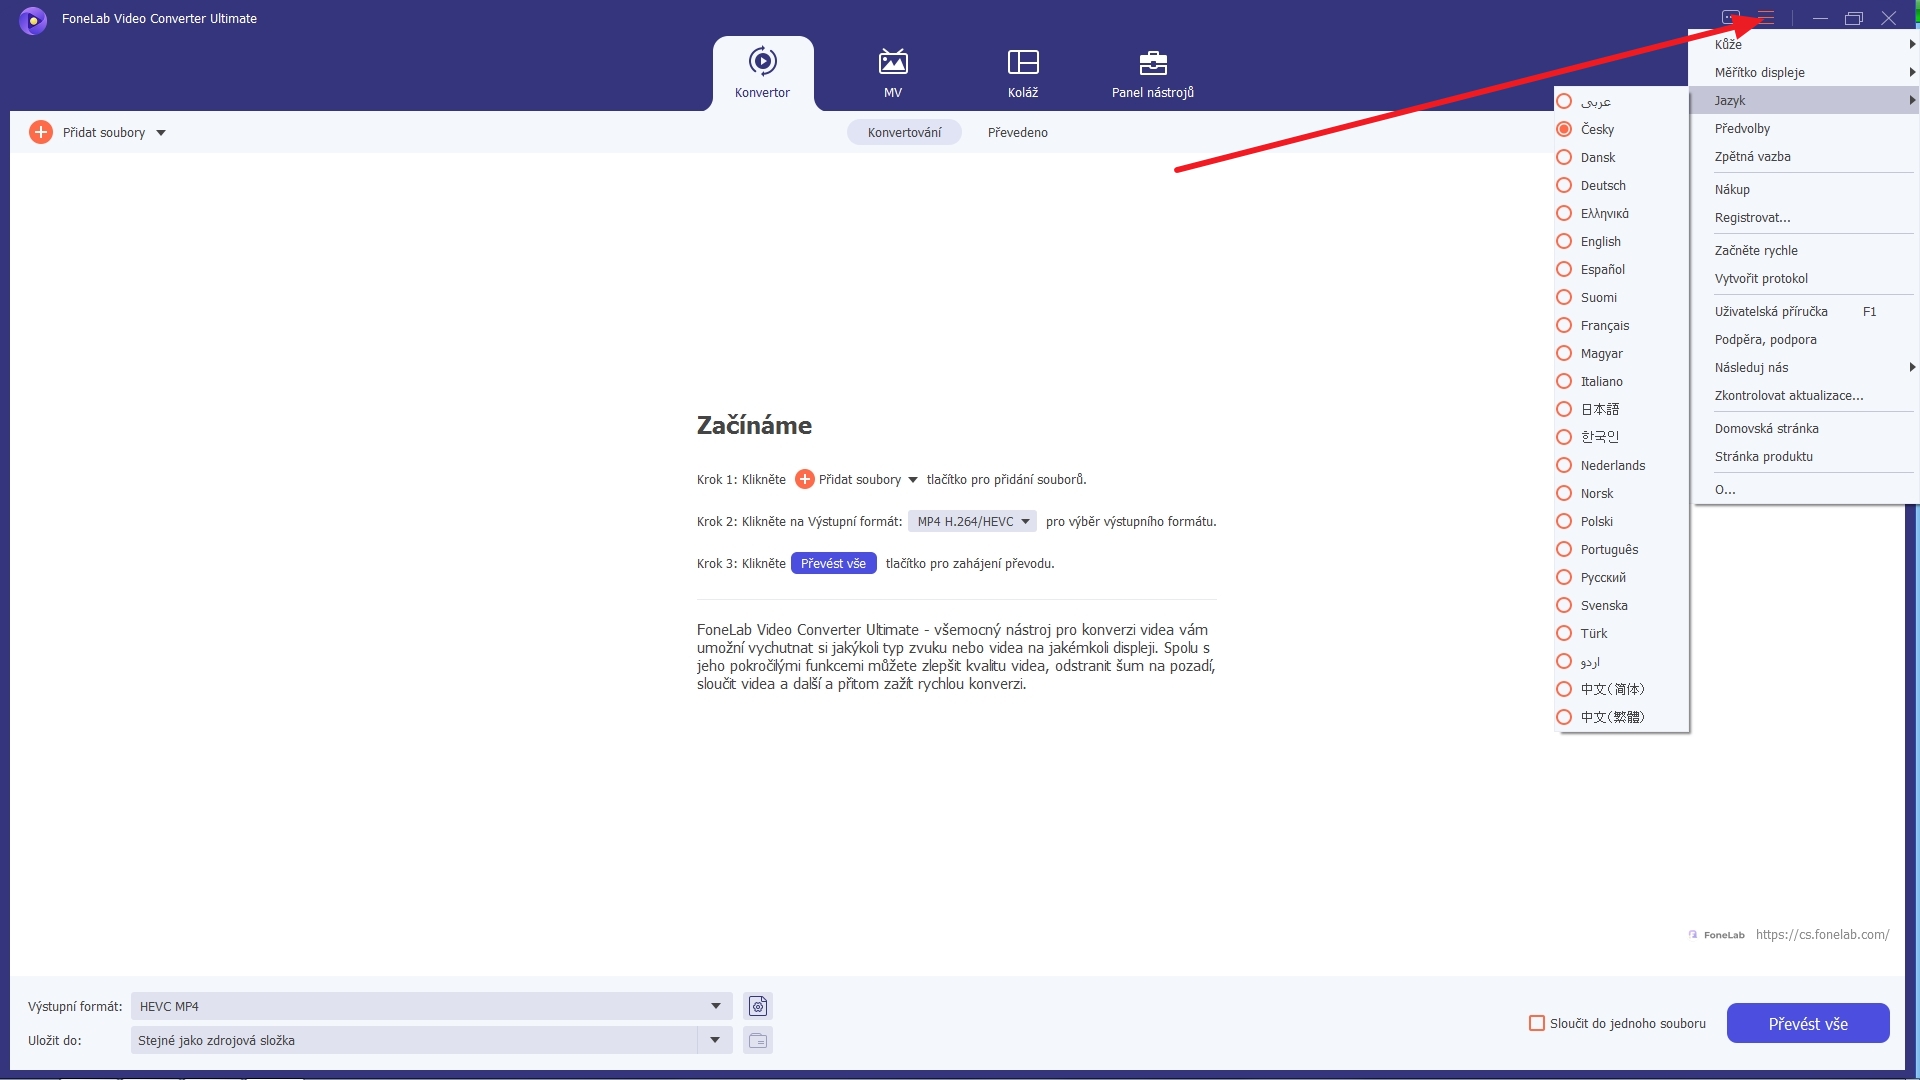This screenshot has height=1080, width=1920.
Task: Expand the Přidat soubory dropdown arrow
Action: click(161, 133)
